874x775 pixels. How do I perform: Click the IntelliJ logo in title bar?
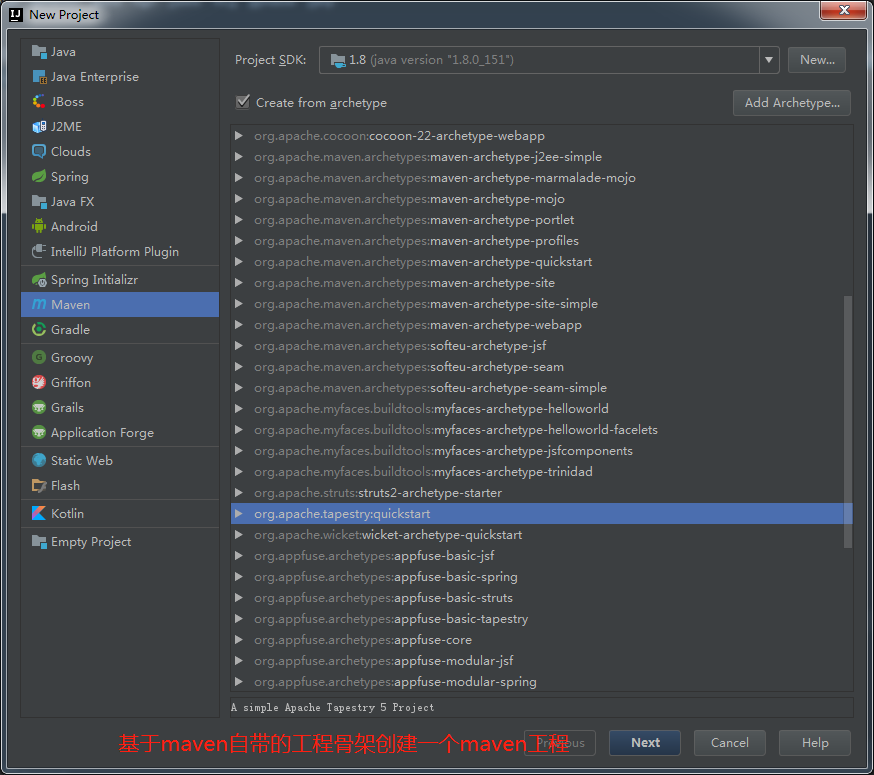click(16, 14)
